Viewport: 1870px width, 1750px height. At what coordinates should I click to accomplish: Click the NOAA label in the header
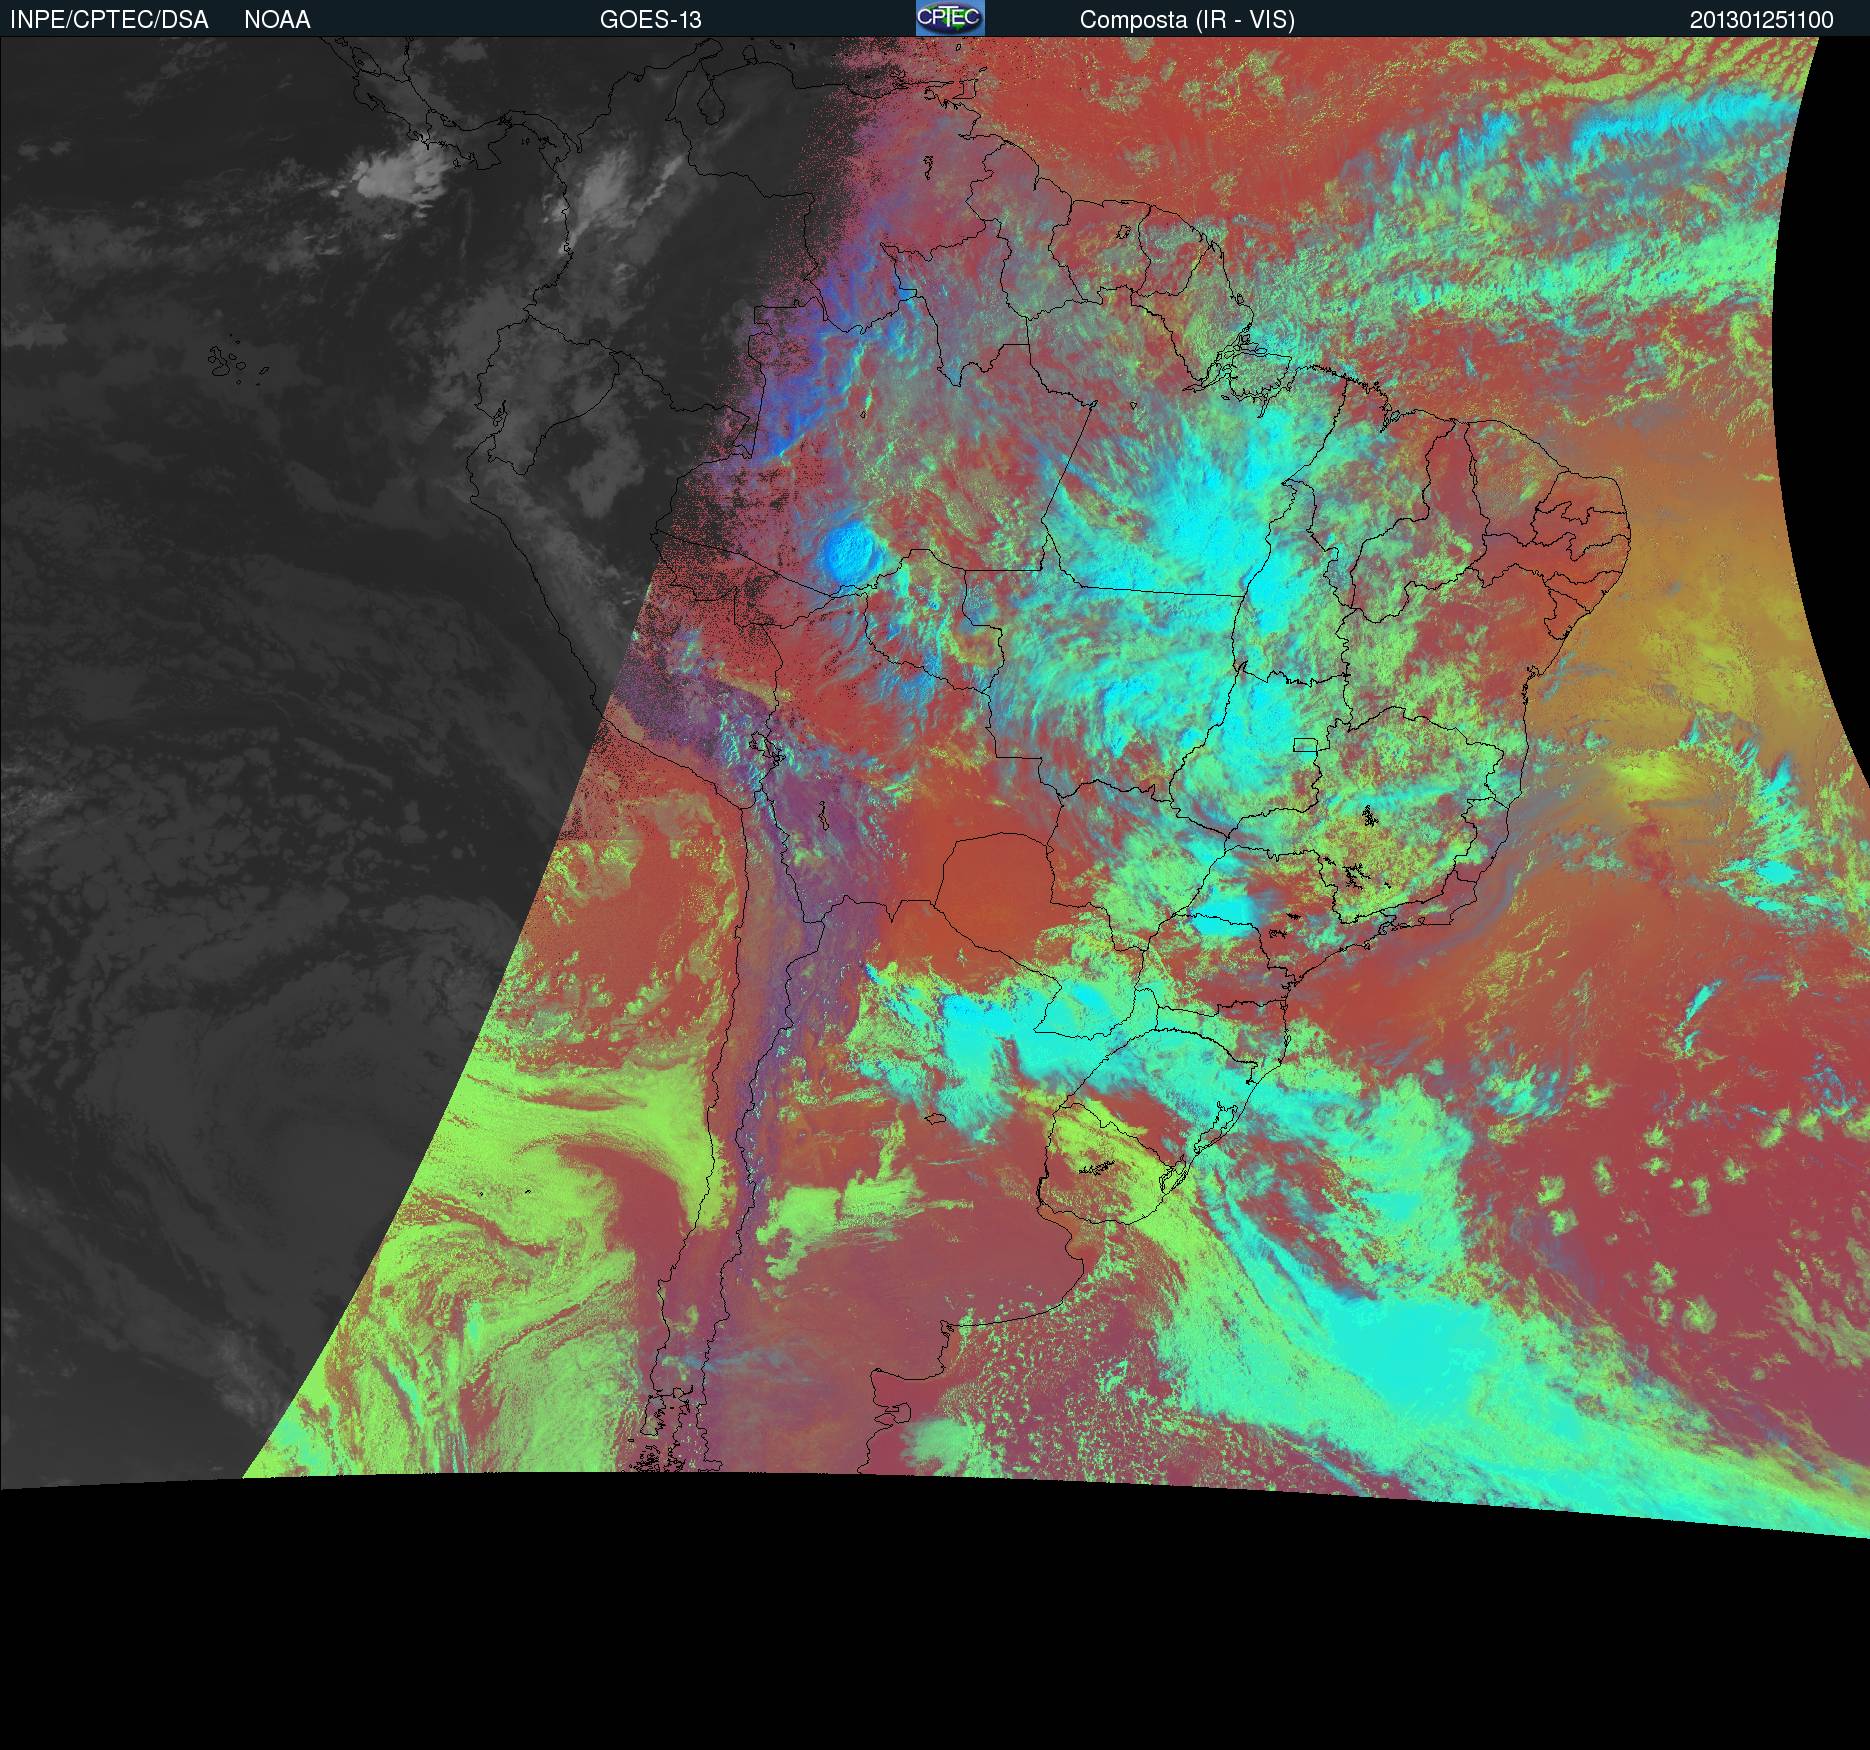click(x=277, y=20)
